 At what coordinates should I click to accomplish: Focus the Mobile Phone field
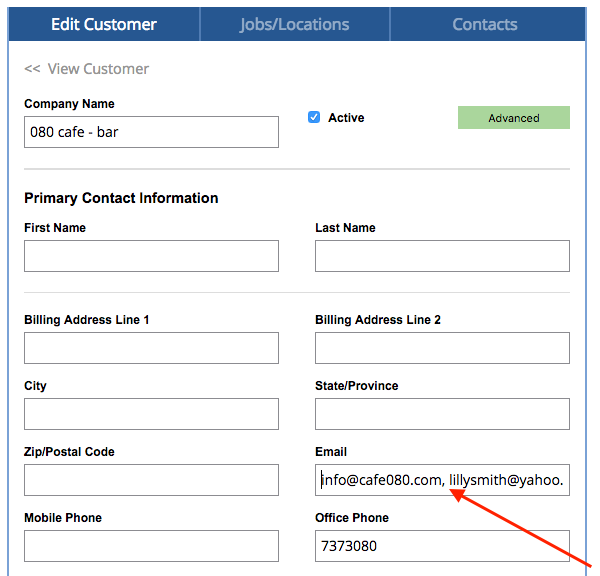tap(151, 546)
